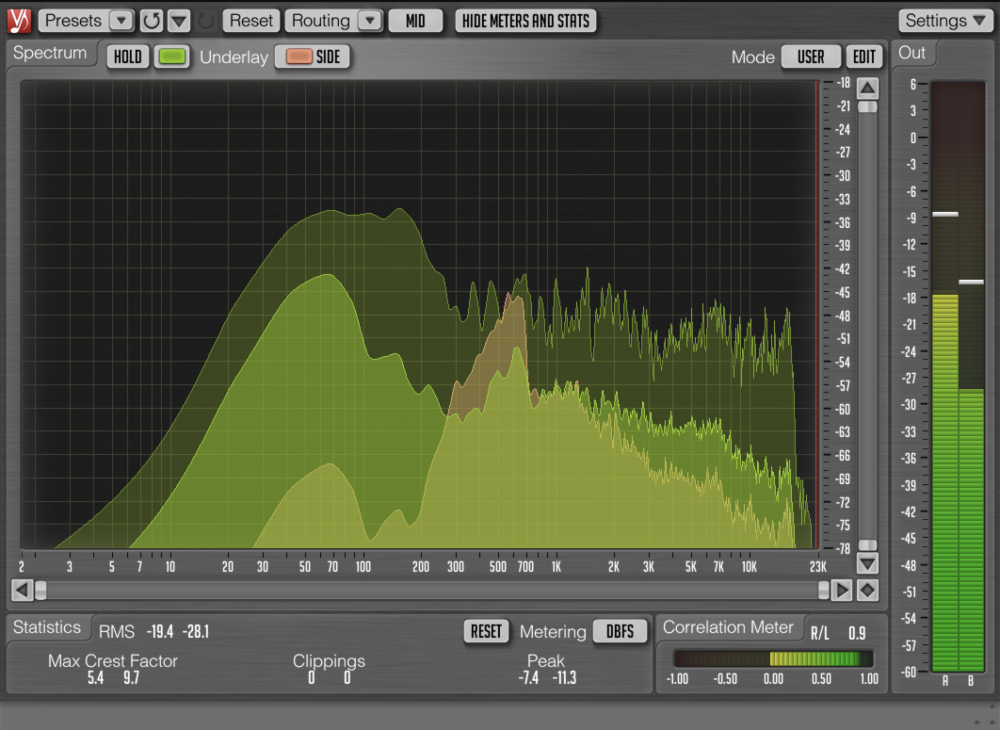Click the spectrum vertical scroll down arrow
Image resolution: width=1000 pixels, height=730 pixels.
coord(867,563)
